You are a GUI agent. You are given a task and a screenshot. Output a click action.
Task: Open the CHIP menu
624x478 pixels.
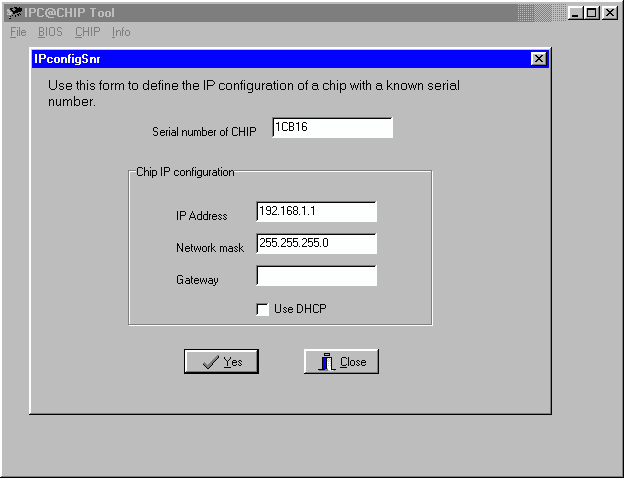click(x=88, y=32)
